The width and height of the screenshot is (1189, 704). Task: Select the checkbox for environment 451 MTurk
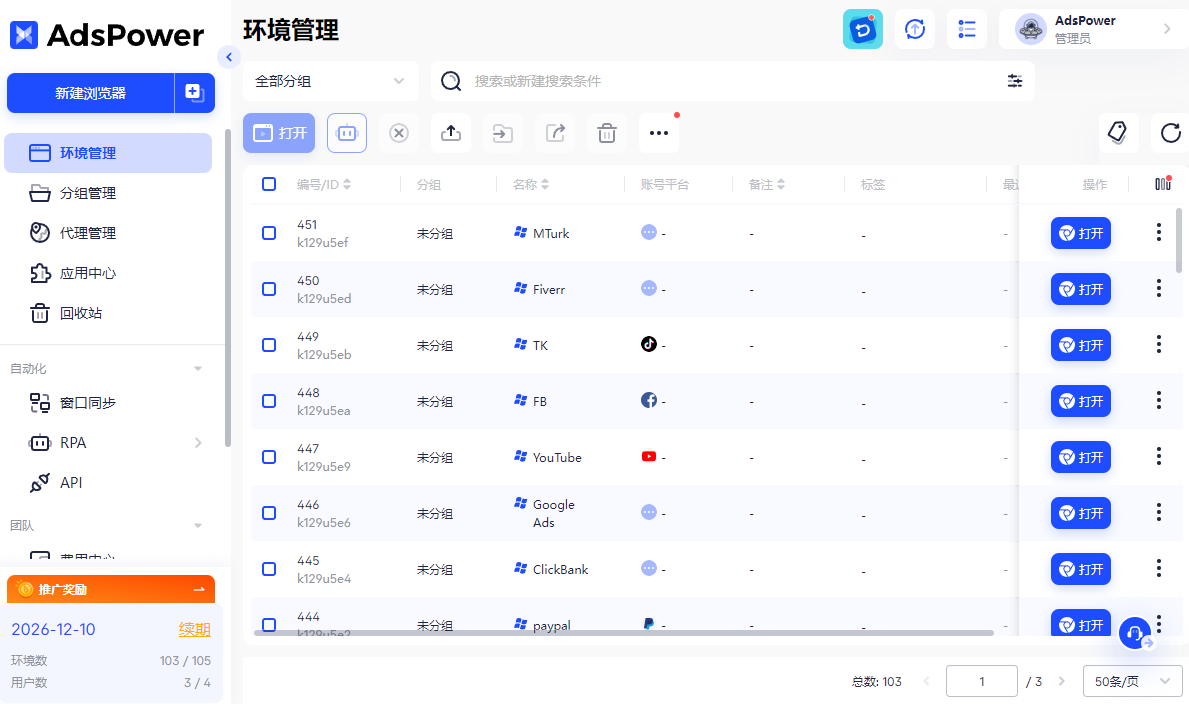(268, 233)
